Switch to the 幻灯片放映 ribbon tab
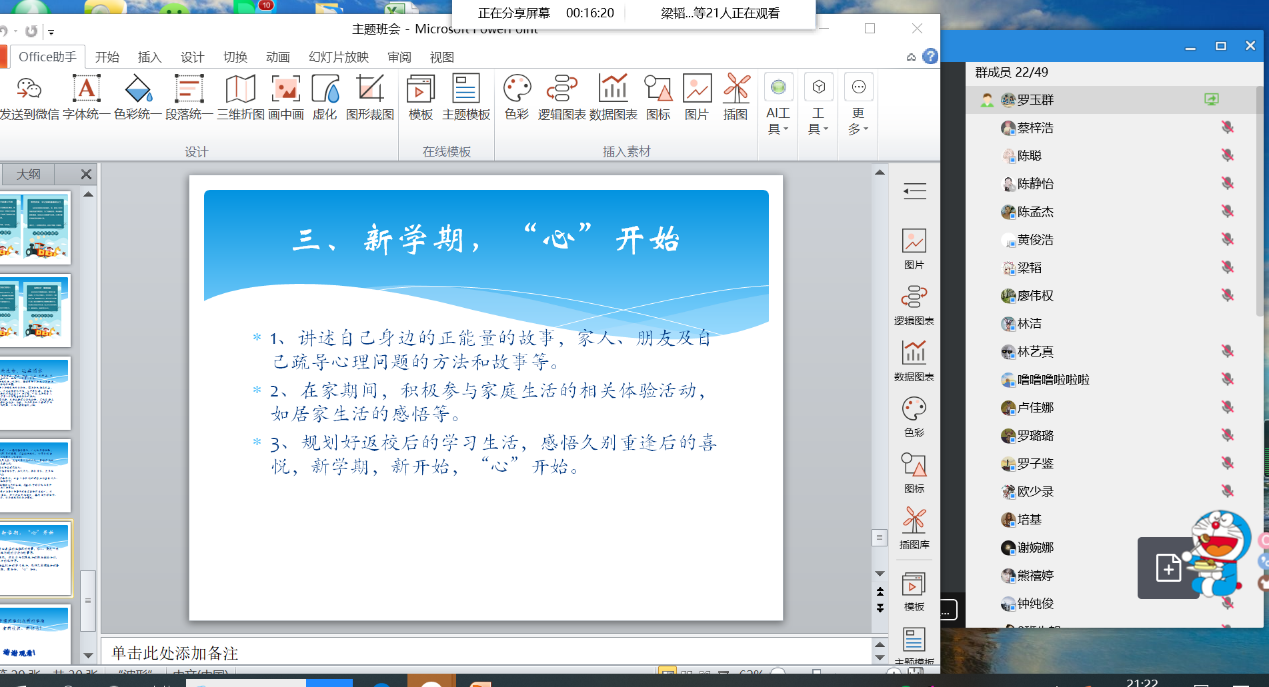 (x=339, y=57)
